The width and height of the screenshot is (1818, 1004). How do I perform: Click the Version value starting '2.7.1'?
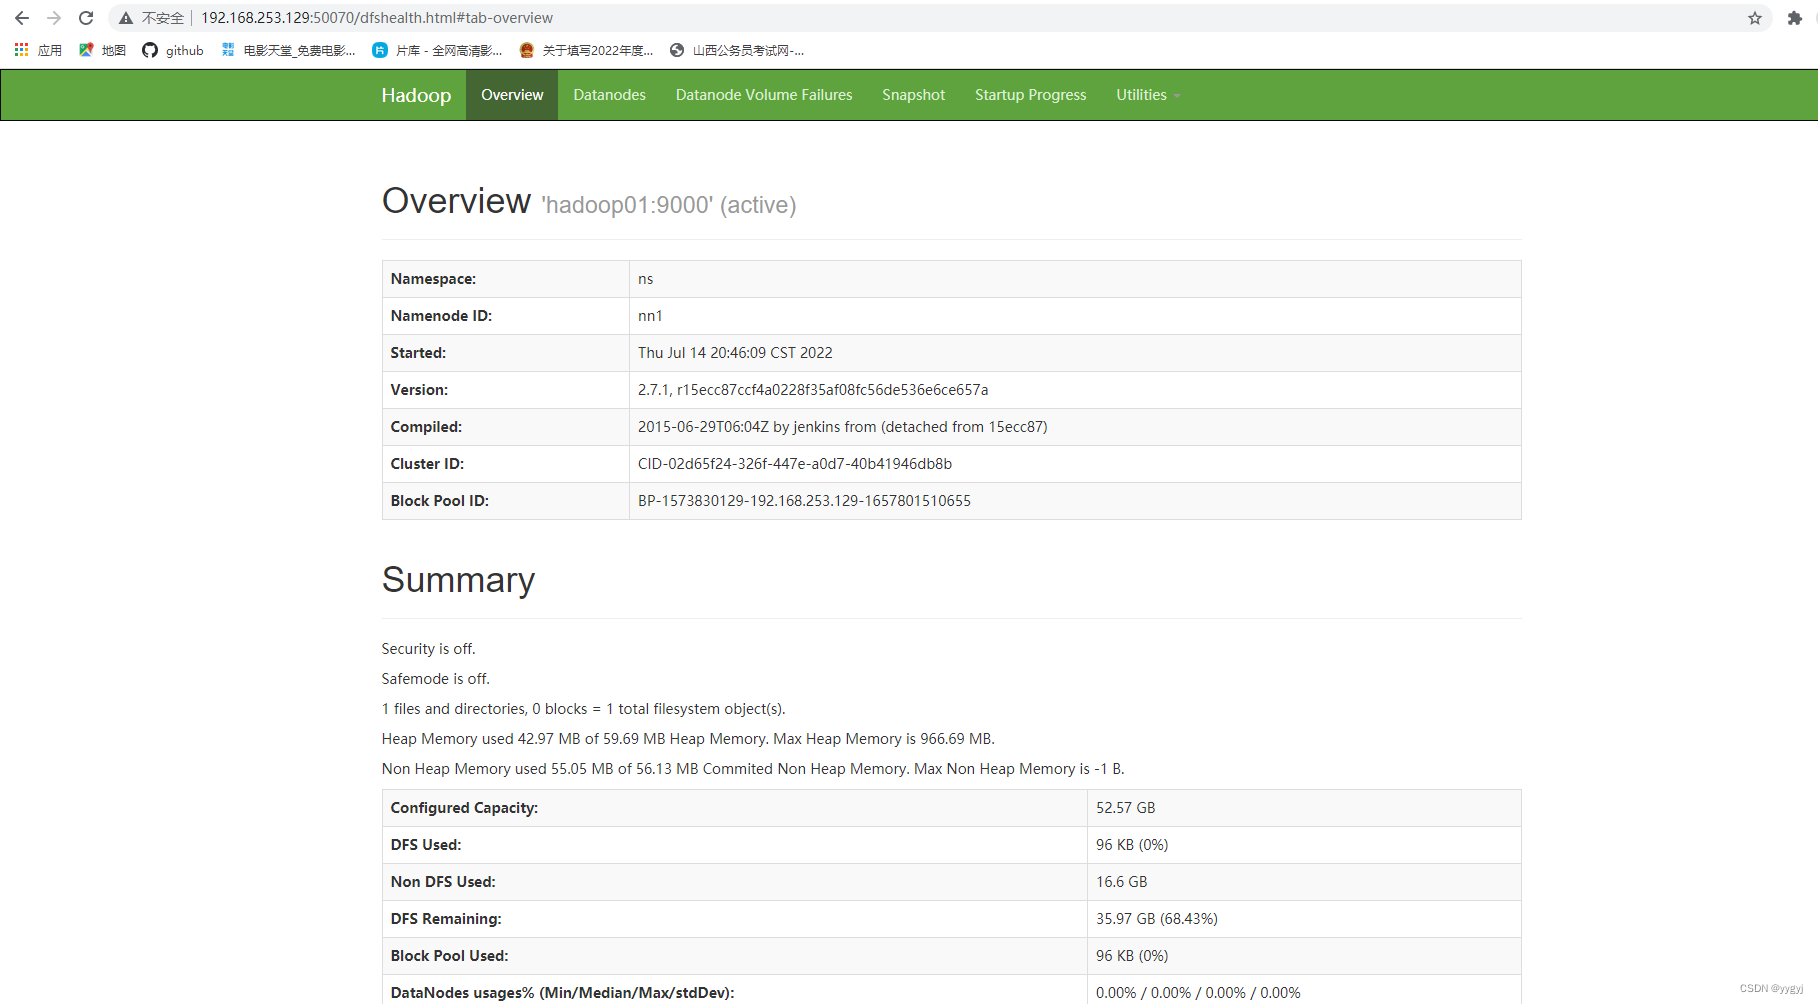click(x=813, y=390)
